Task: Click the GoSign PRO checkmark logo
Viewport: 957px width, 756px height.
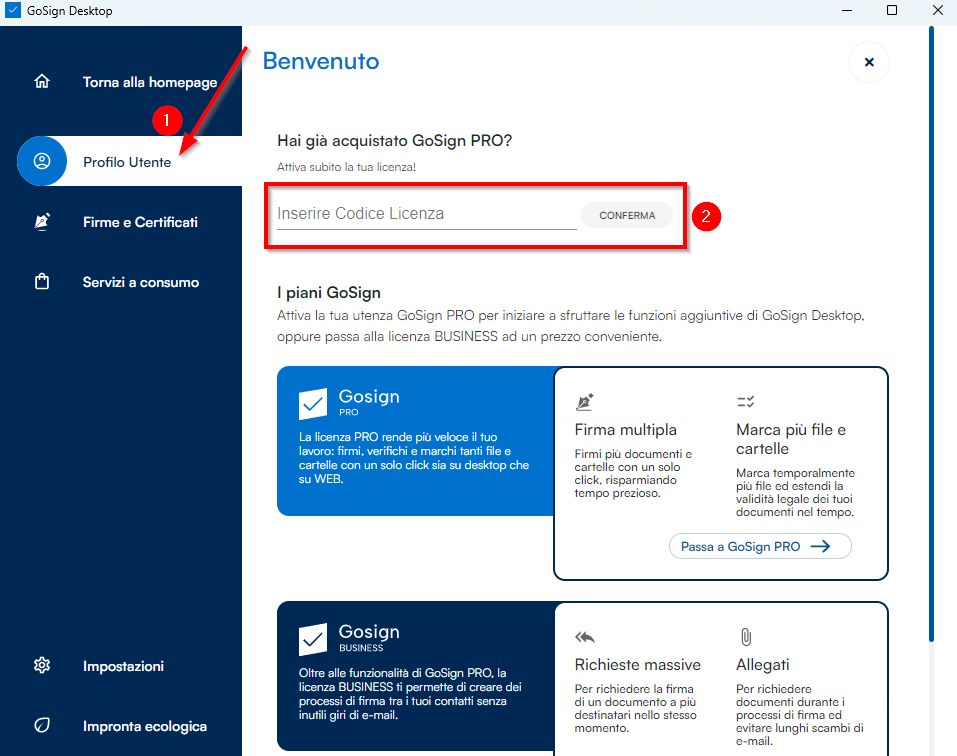Action: (x=313, y=403)
